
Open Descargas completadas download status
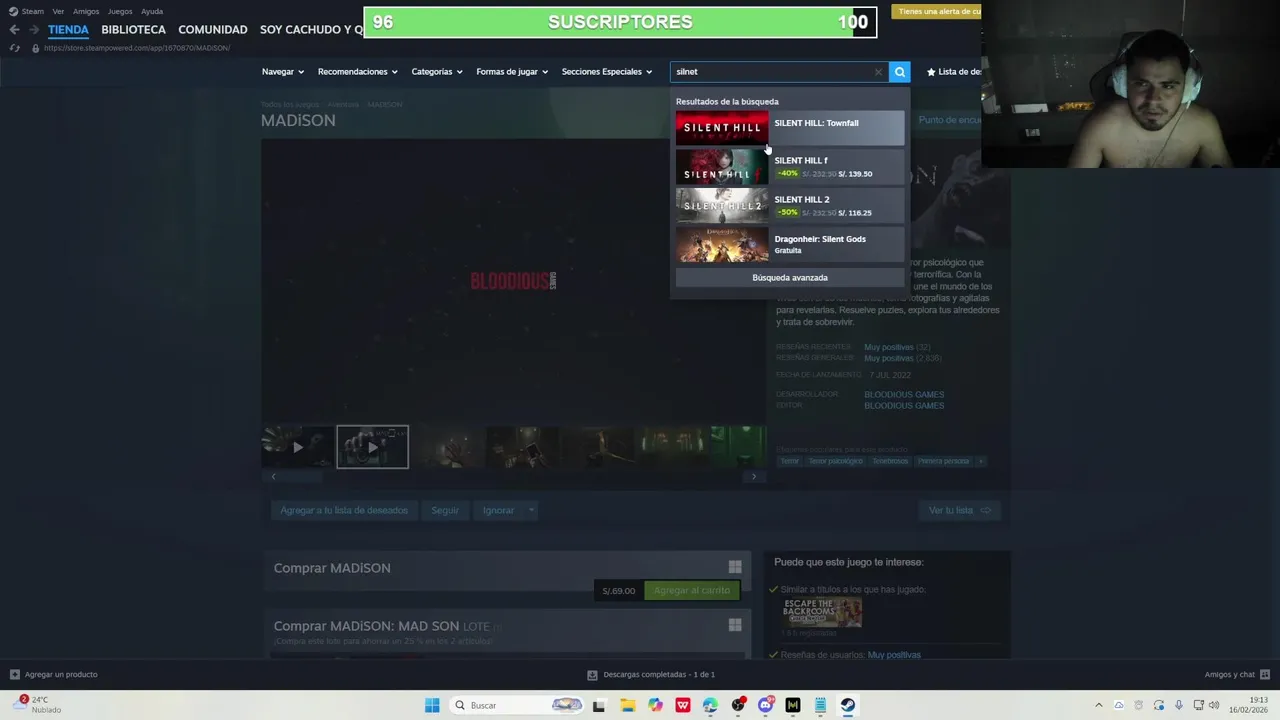tap(651, 675)
